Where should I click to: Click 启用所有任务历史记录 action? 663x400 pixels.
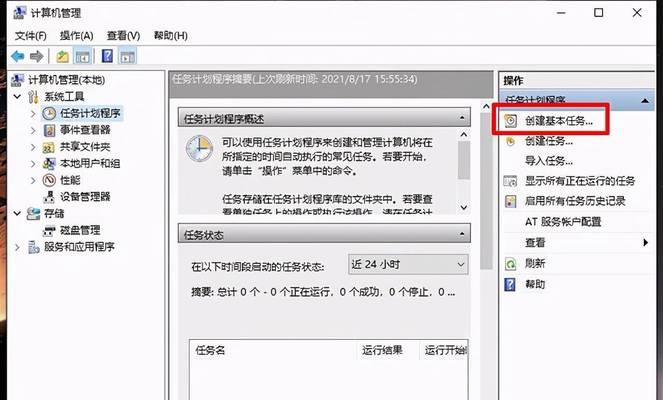[575, 201]
